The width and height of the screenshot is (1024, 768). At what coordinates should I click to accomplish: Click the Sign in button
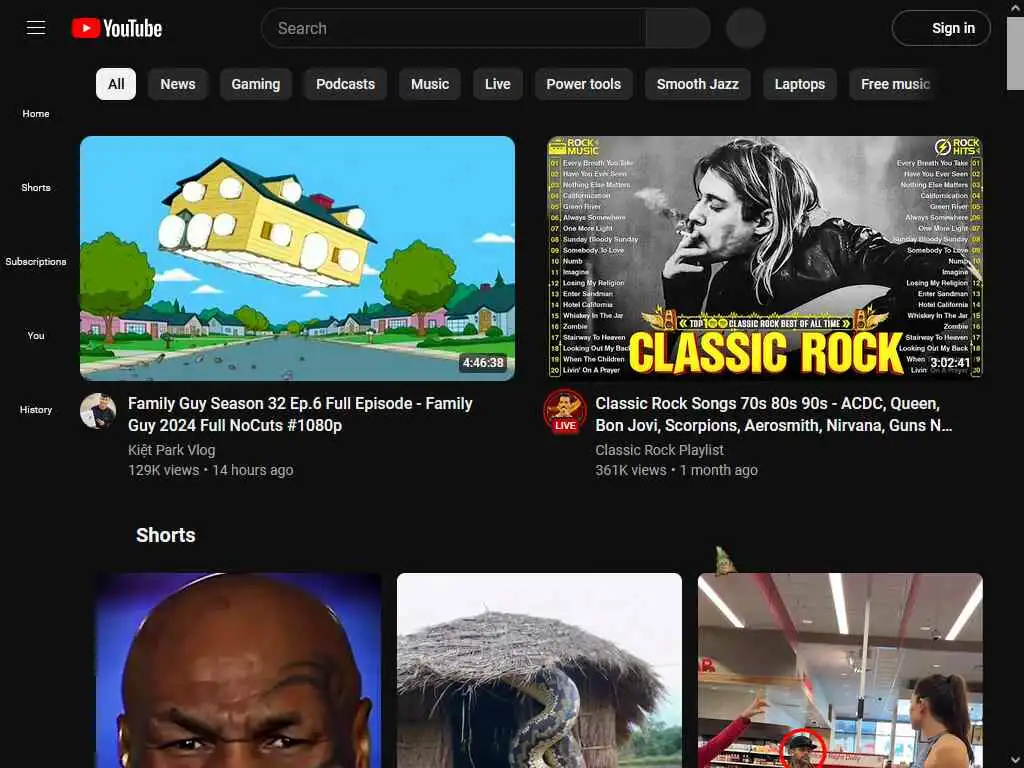[941, 28]
